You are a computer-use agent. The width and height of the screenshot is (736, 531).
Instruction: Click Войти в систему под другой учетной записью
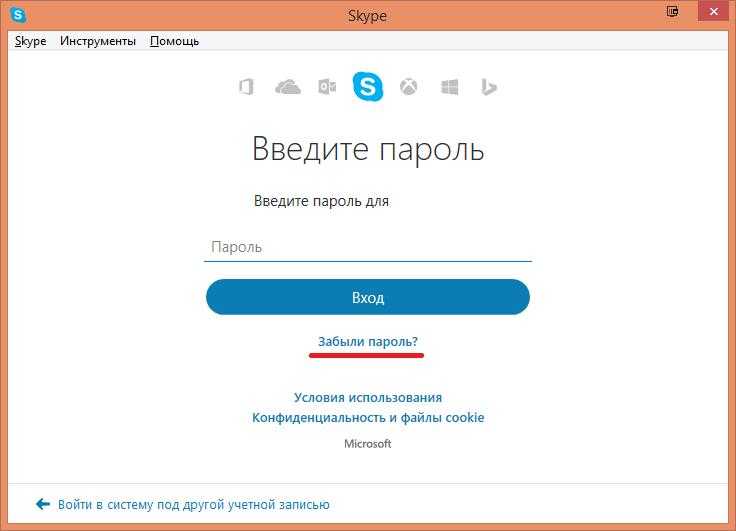click(193, 504)
